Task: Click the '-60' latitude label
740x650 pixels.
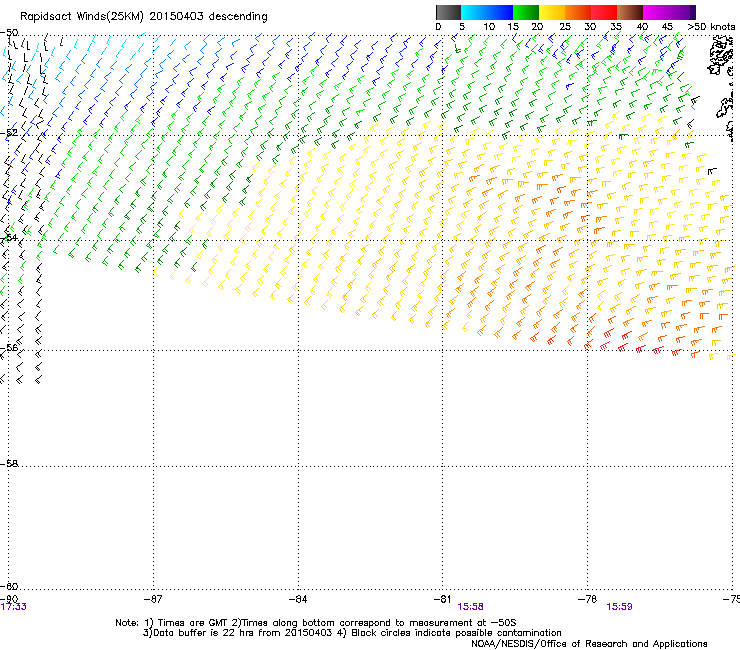Action: (9, 586)
